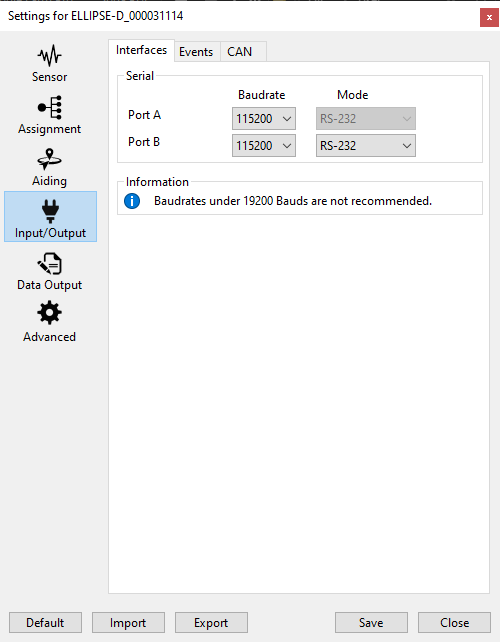Switch to the CAN tab

tap(240, 52)
